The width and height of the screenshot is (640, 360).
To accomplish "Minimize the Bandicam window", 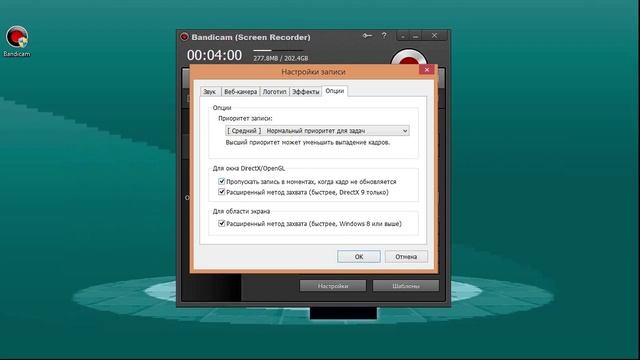I will pyautogui.click(x=416, y=36).
